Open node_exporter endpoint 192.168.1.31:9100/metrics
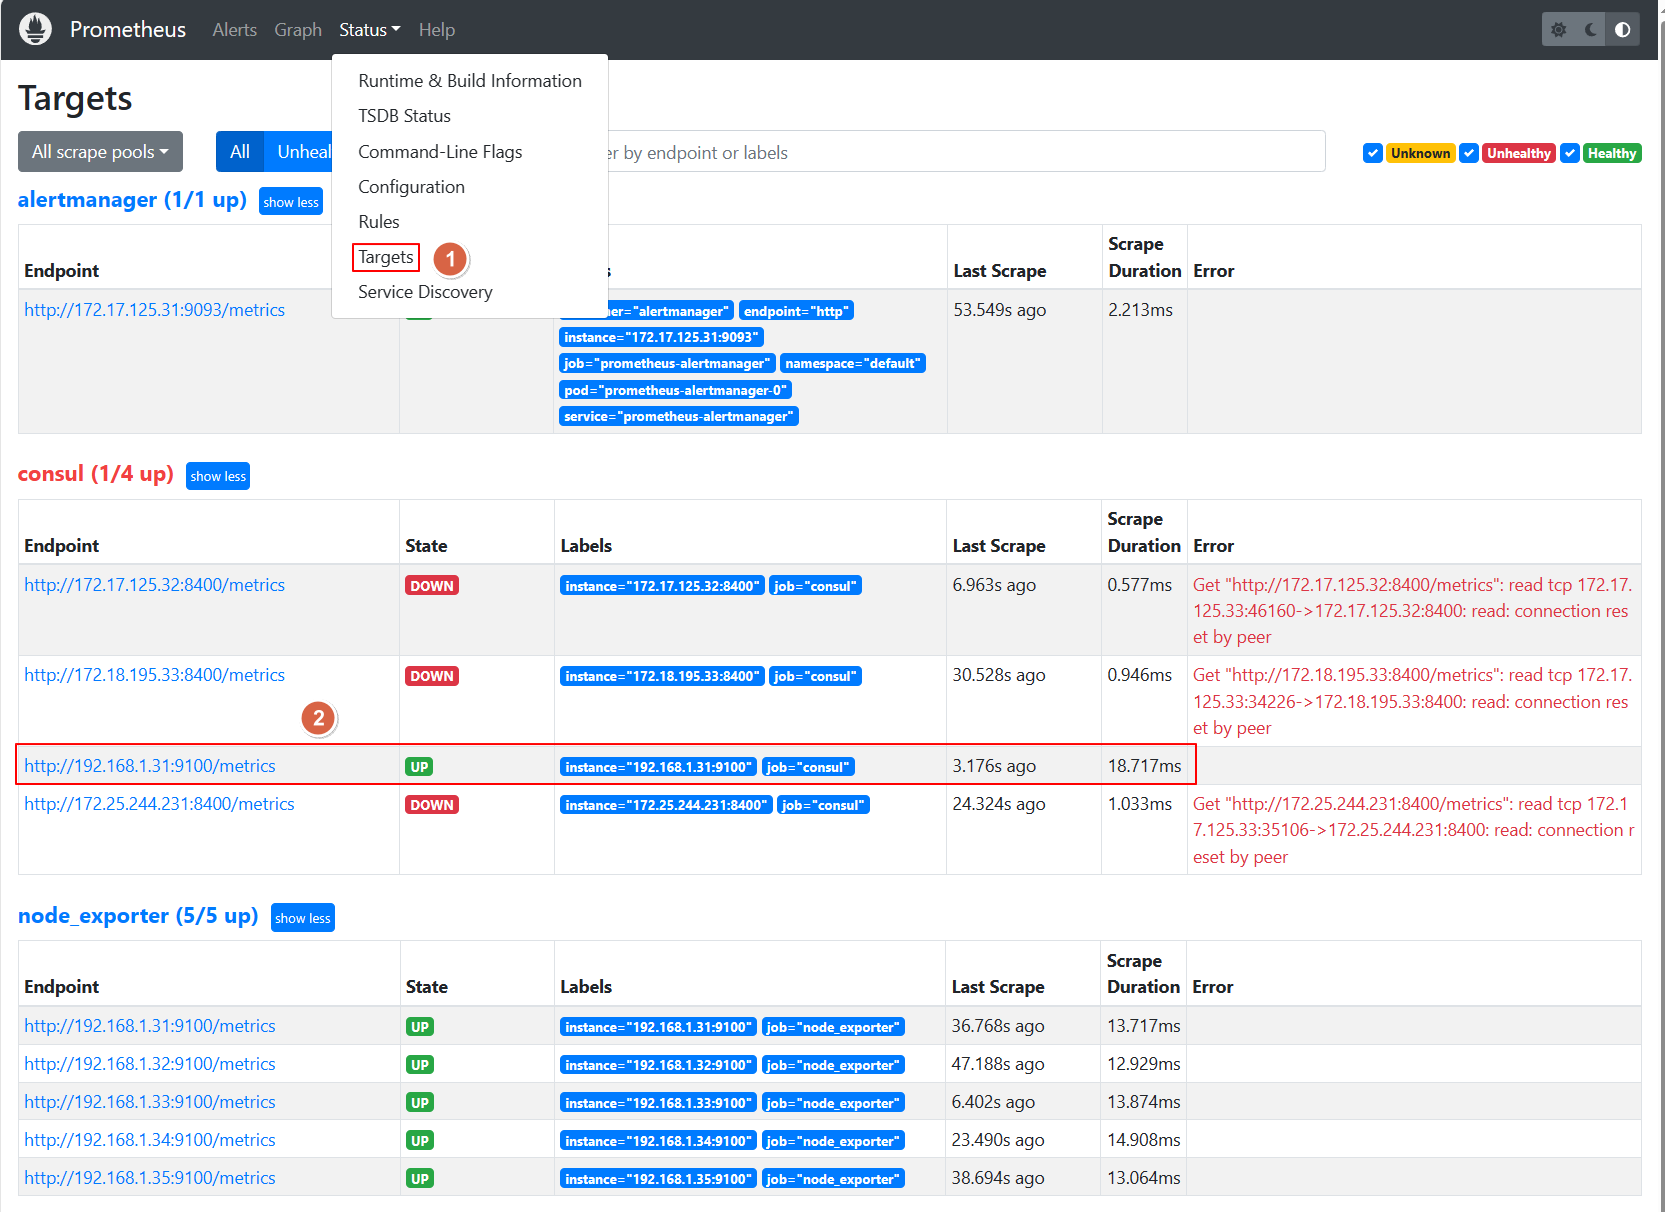The image size is (1665, 1212). [150, 1026]
